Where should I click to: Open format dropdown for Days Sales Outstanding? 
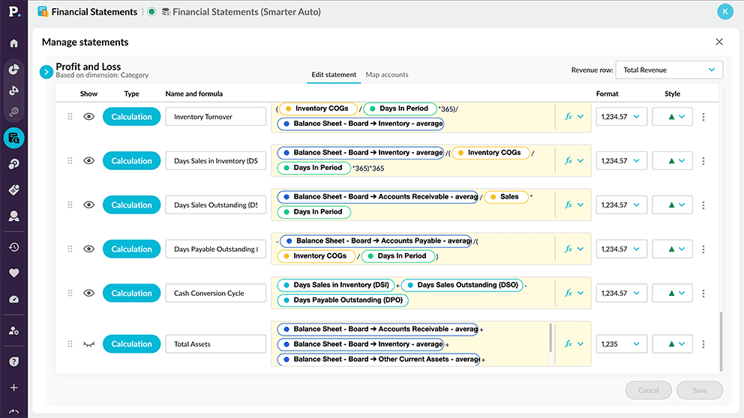pyautogui.click(x=621, y=205)
